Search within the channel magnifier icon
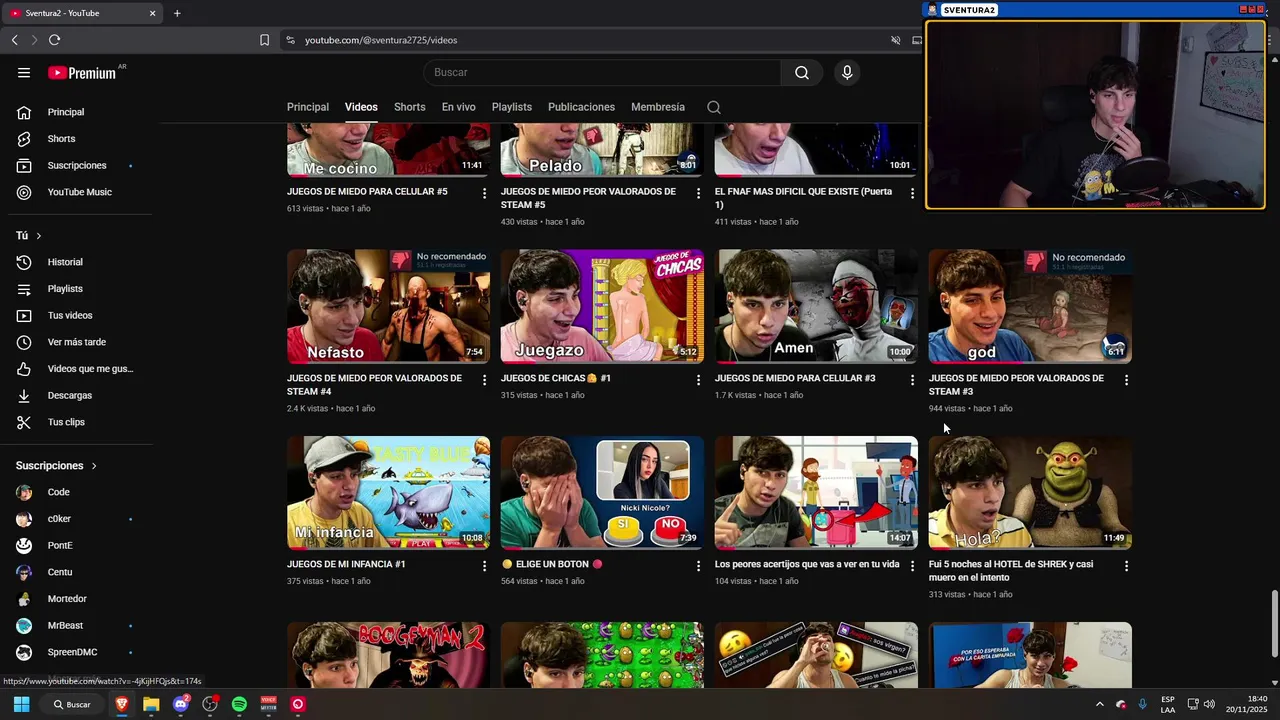1280x720 pixels. click(x=714, y=107)
